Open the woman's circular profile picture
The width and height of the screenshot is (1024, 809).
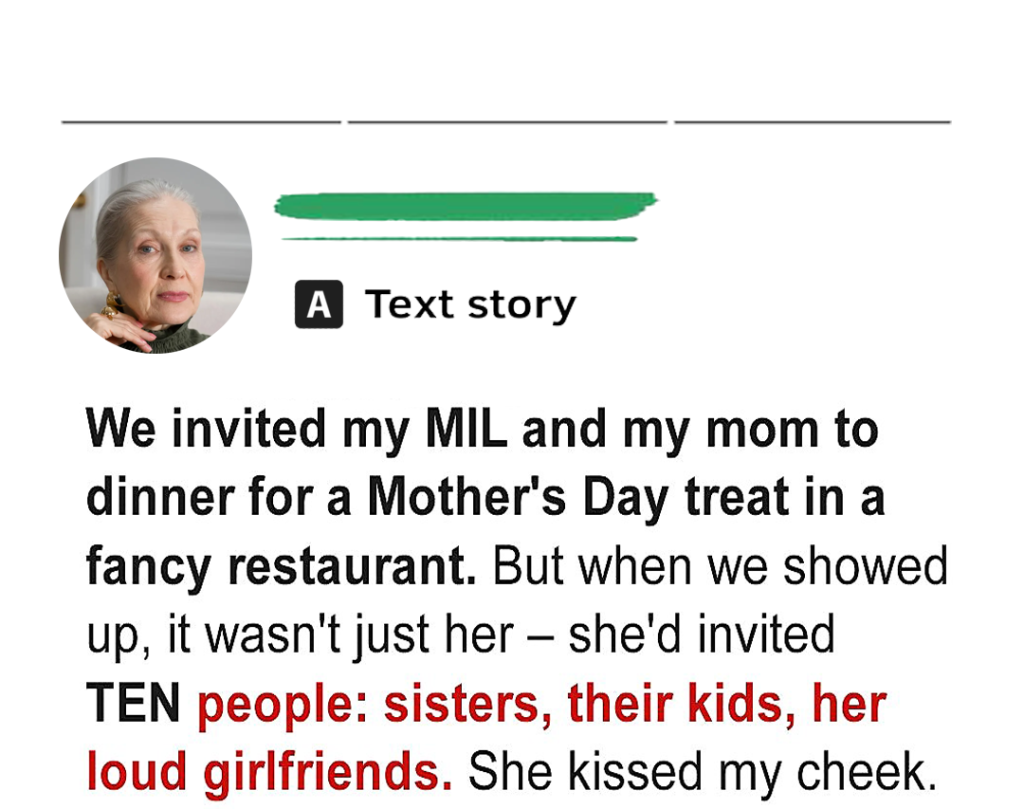click(155, 255)
